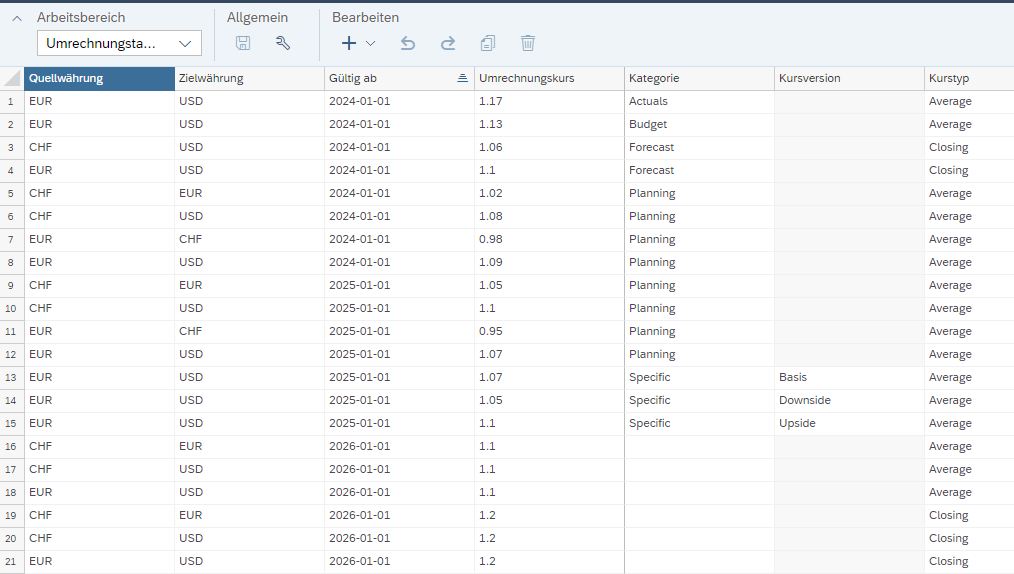Click the Budget category cell in row 2
1014x574 pixels.
pyautogui.click(x=699, y=125)
